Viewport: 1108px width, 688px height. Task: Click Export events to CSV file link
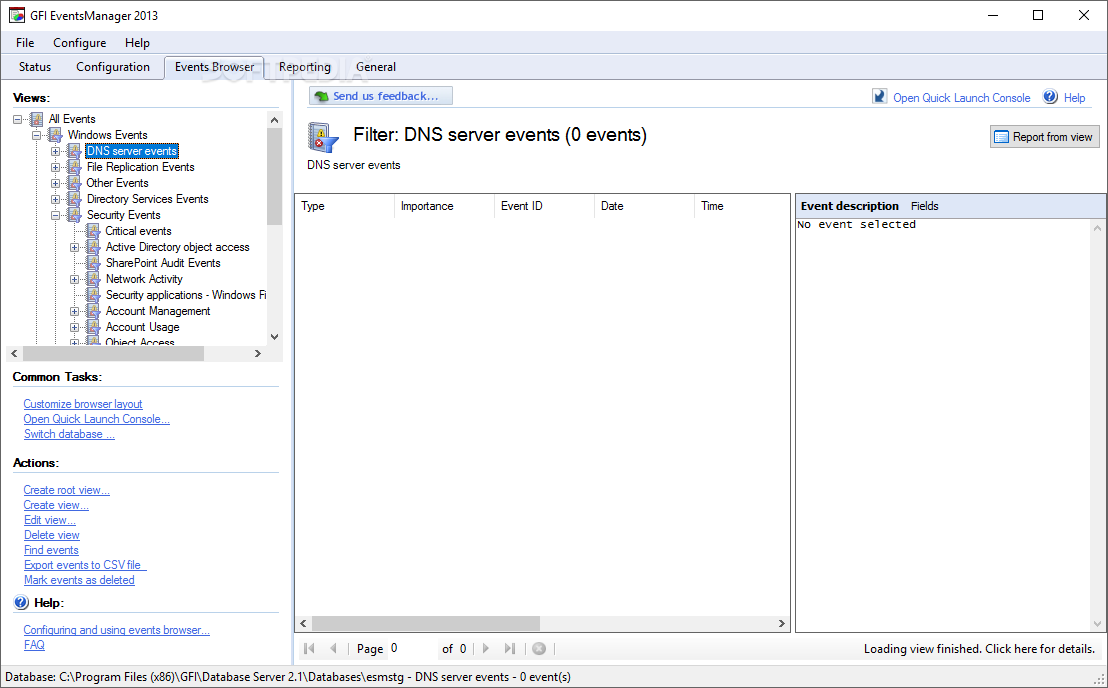pos(85,564)
